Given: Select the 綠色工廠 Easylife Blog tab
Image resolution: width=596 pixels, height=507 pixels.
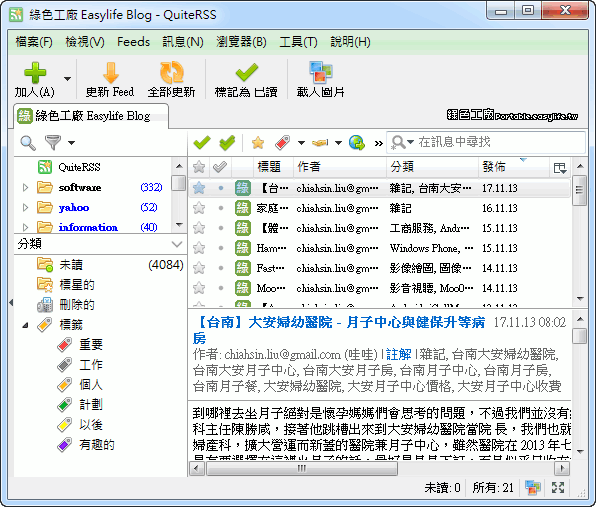Looking at the screenshot, I should click(x=91, y=116).
